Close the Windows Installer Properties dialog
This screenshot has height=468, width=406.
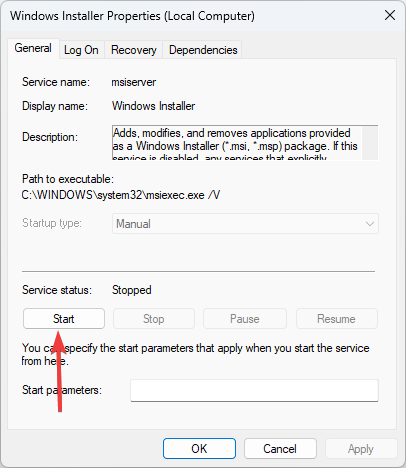tap(390, 15)
